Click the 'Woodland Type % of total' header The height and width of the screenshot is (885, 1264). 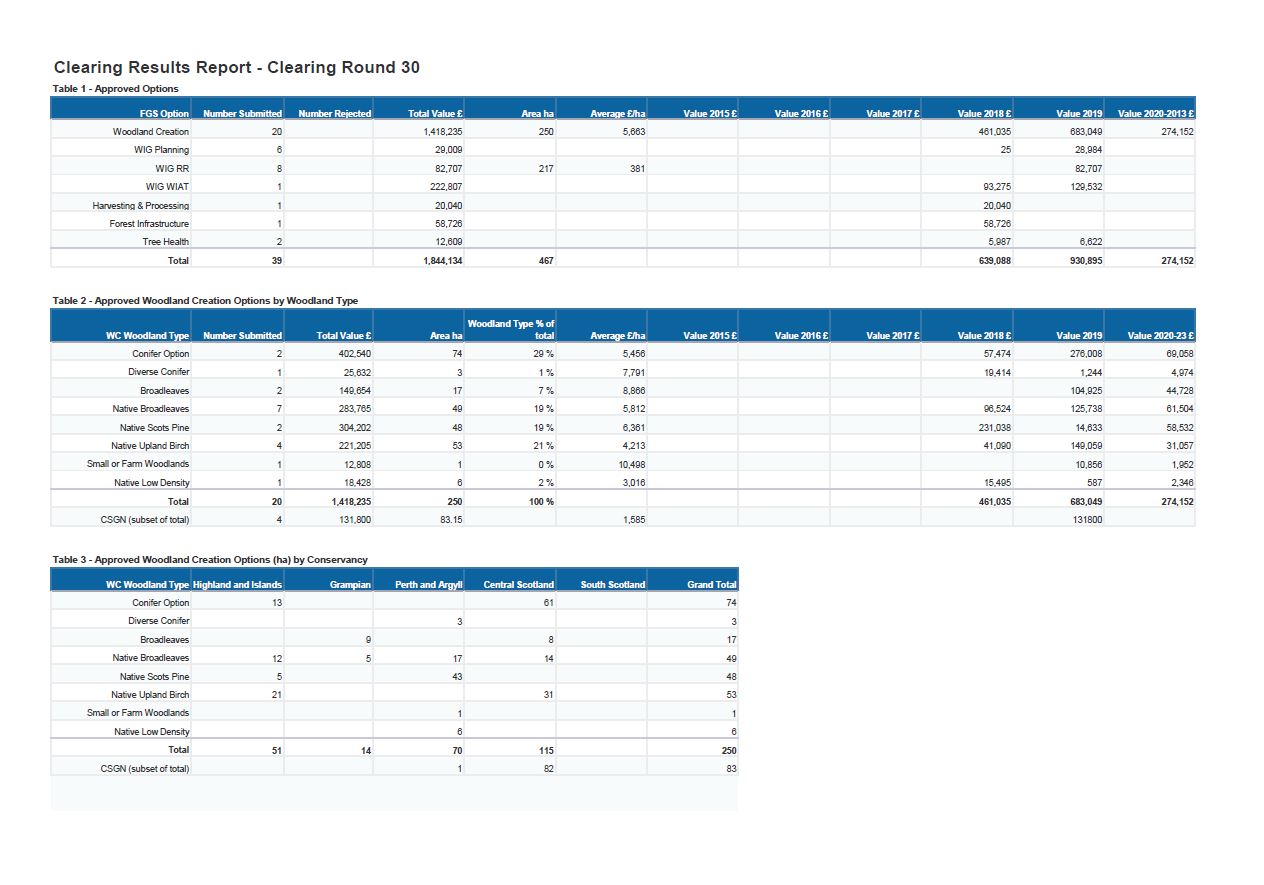(510, 329)
